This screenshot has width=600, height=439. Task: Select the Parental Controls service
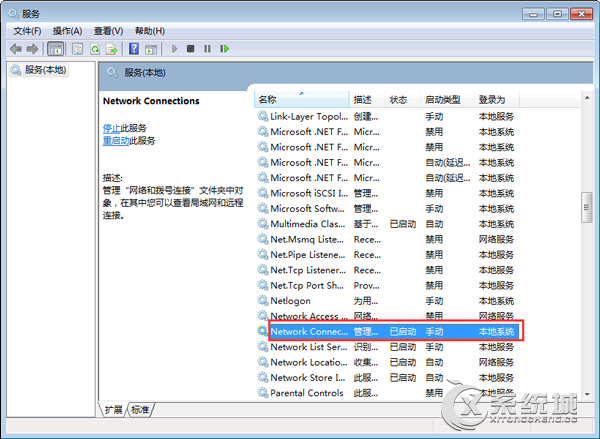388,393
